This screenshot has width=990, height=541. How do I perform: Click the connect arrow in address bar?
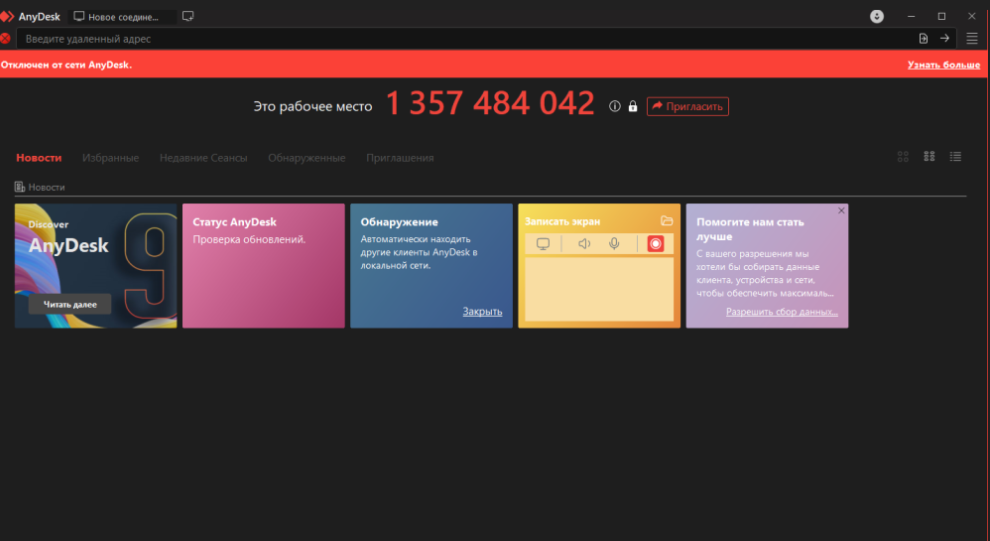945,39
